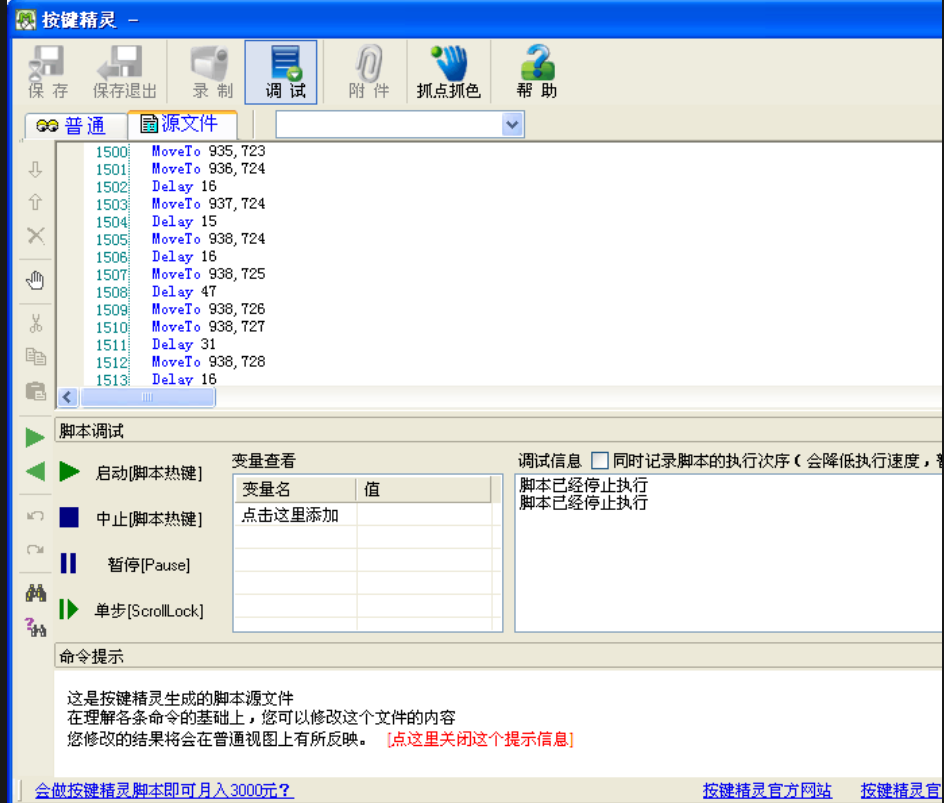Stop script with 中止[脚本热键] square button
This screenshot has height=803, width=944.
pyautogui.click(x=131, y=518)
